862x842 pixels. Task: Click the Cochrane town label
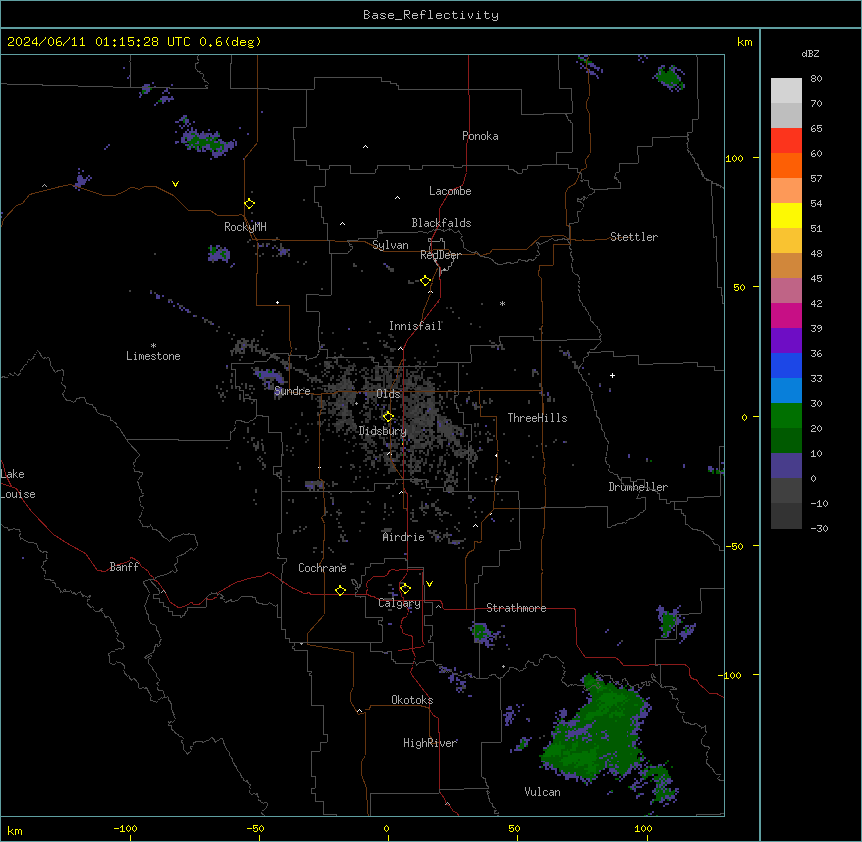pyautogui.click(x=322, y=568)
